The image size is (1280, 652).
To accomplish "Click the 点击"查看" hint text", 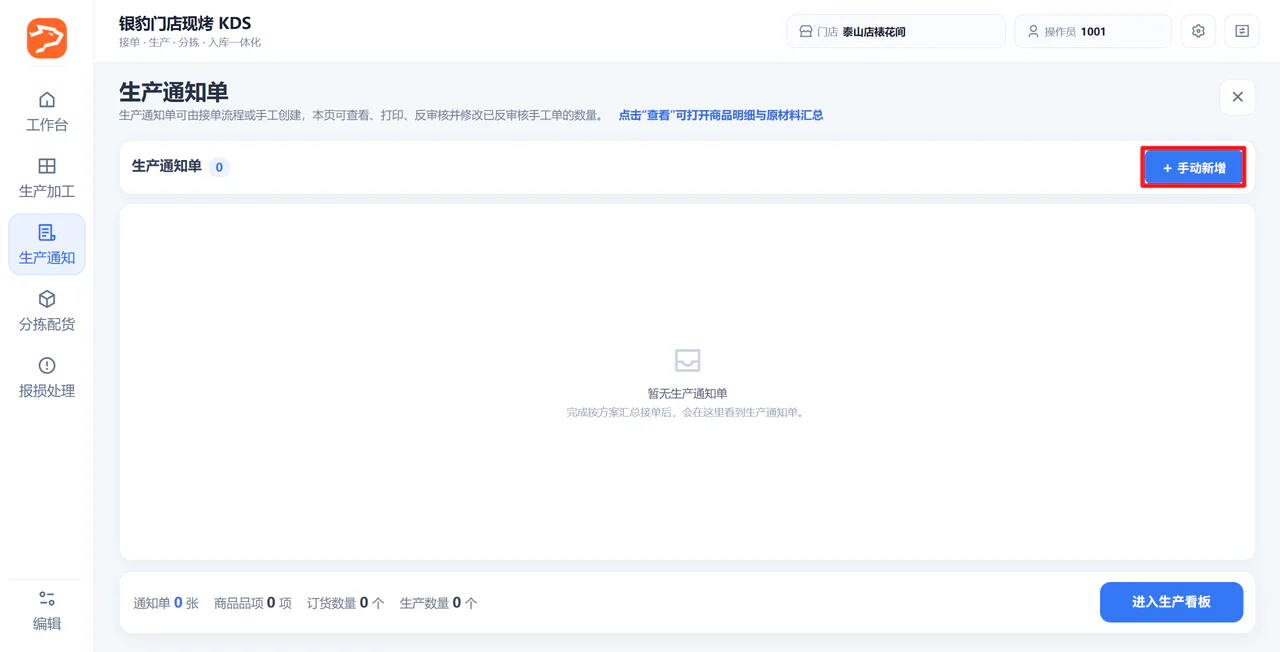I will 720,115.
